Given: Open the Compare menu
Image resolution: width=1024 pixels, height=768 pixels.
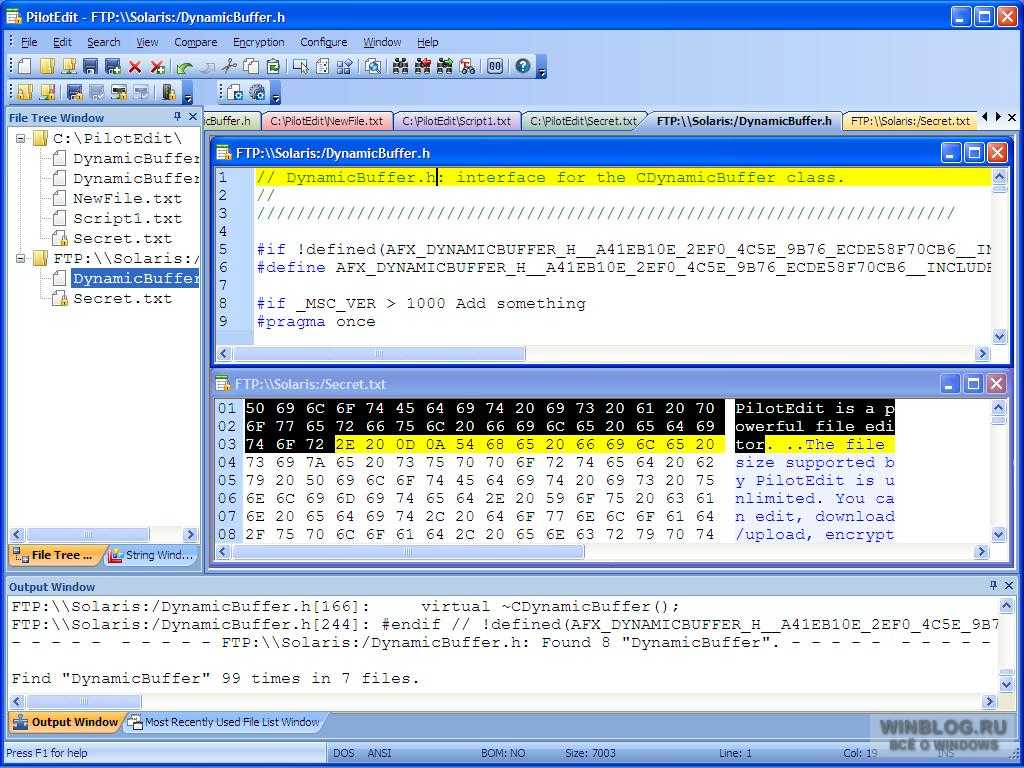Looking at the screenshot, I should coord(195,42).
